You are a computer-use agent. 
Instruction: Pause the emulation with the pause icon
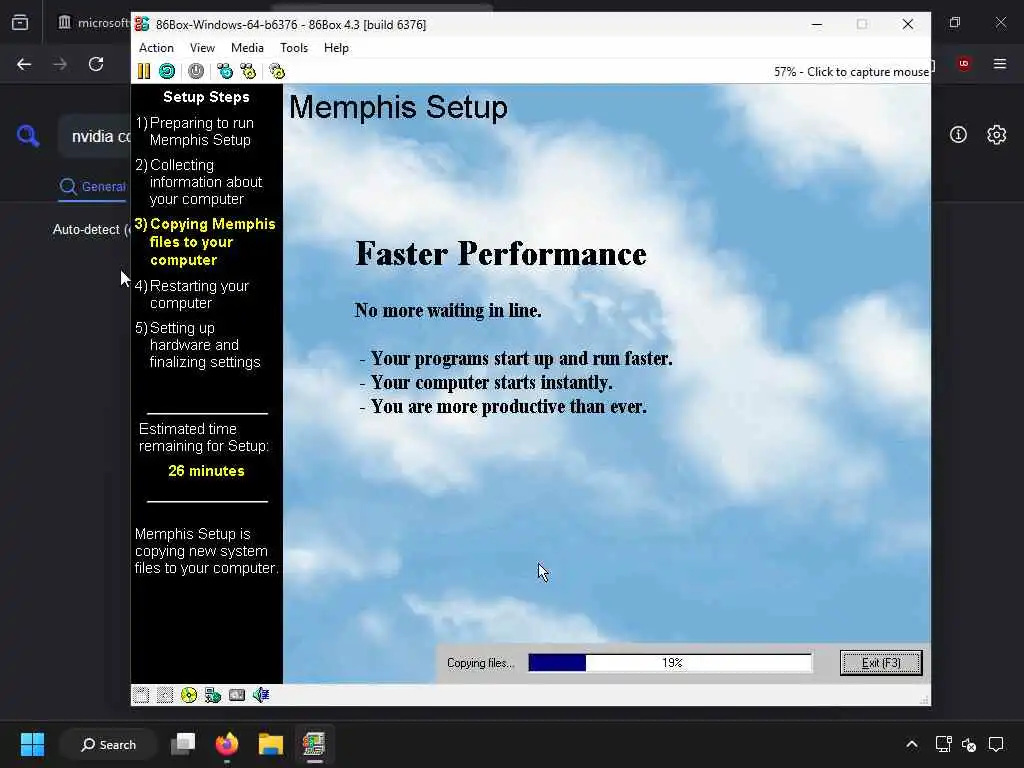point(144,71)
